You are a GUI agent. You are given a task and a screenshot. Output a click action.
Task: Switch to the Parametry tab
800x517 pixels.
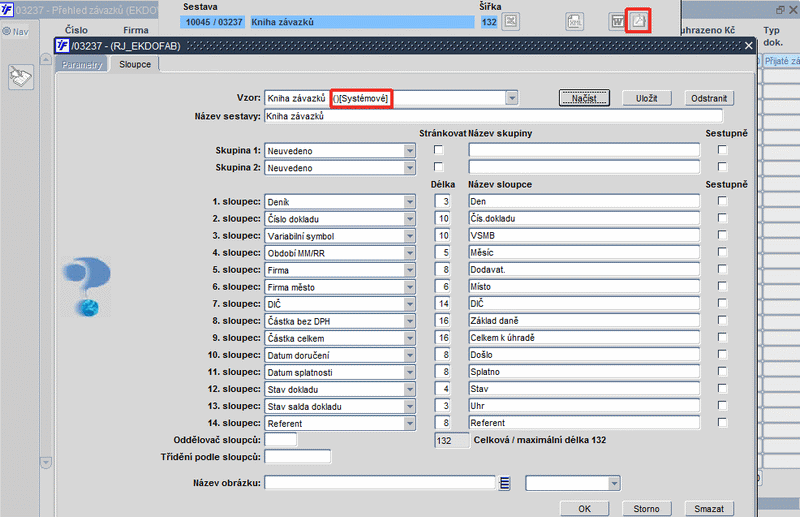coord(82,64)
